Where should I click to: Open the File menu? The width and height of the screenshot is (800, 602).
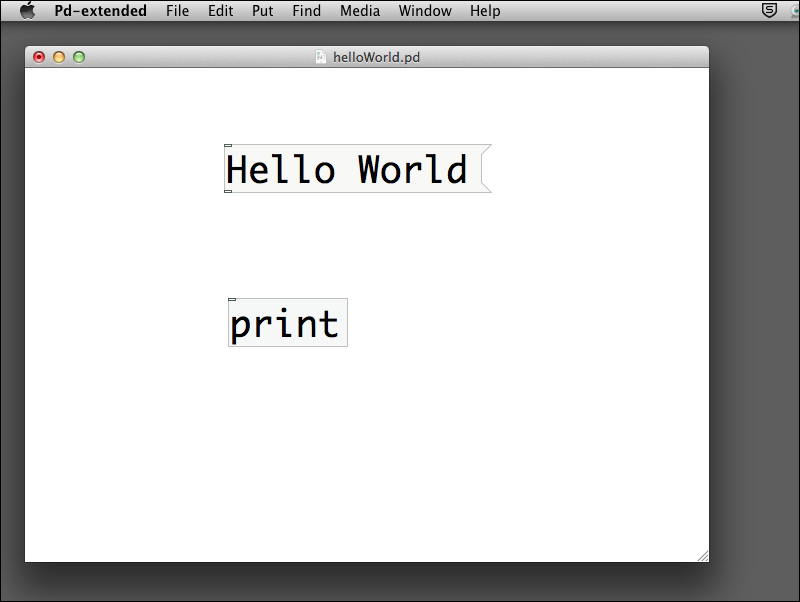coord(177,11)
